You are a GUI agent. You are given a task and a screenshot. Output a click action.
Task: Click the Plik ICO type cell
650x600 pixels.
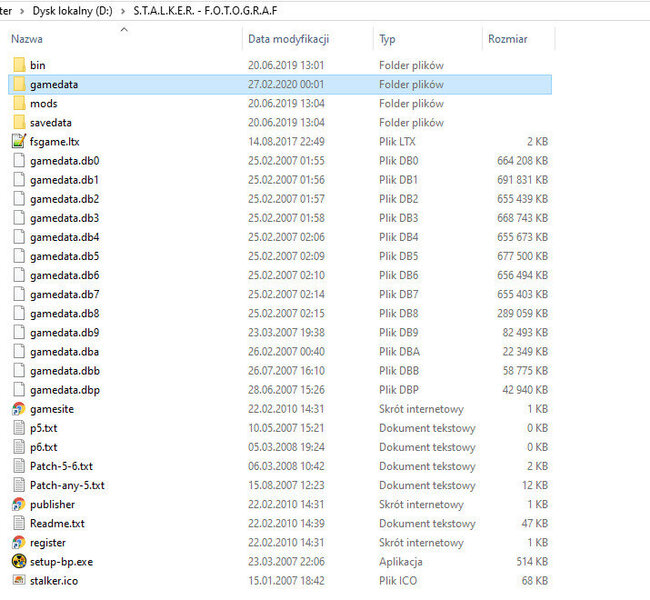pos(398,581)
